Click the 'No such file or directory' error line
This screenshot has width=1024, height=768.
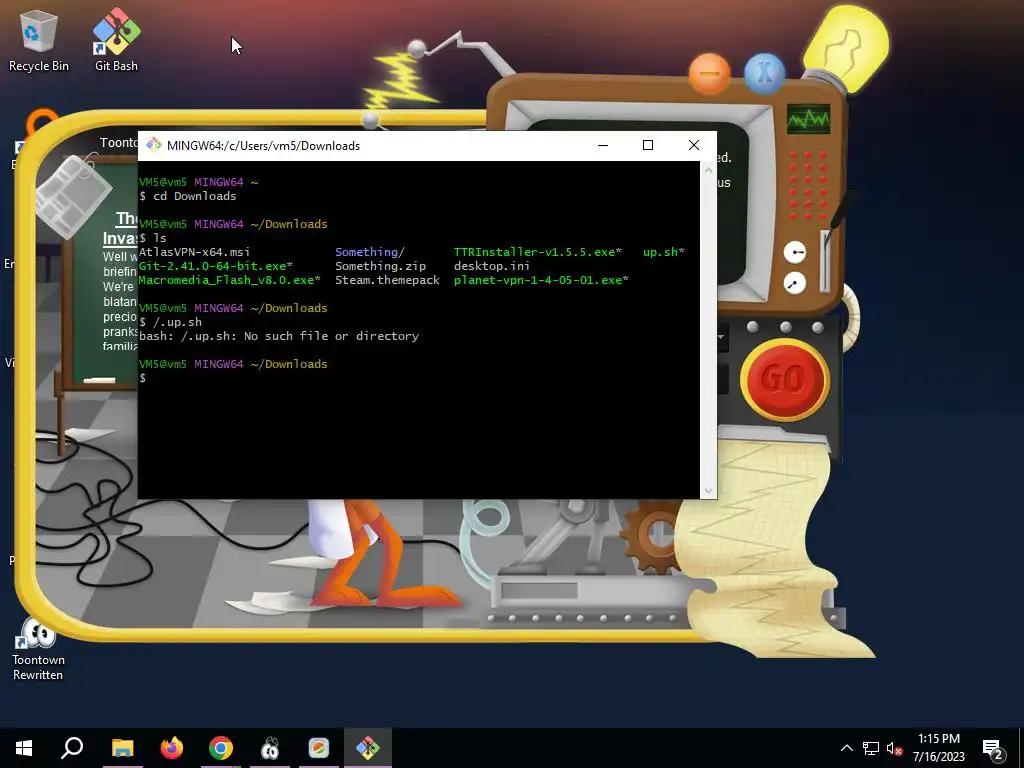click(x=279, y=336)
